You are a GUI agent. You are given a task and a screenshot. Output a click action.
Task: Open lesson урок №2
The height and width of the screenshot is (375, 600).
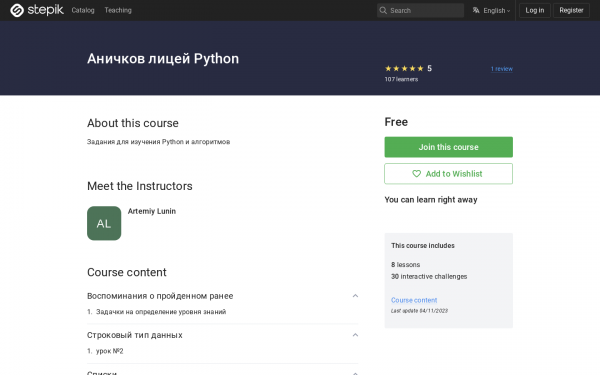(x=110, y=351)
